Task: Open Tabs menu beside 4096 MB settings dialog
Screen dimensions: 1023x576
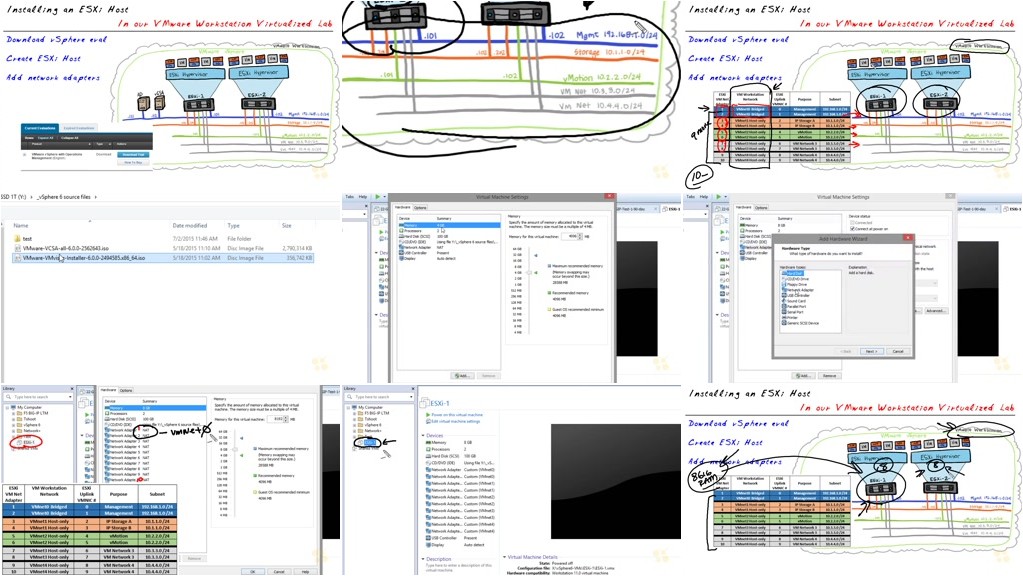Action: point(349,196)
